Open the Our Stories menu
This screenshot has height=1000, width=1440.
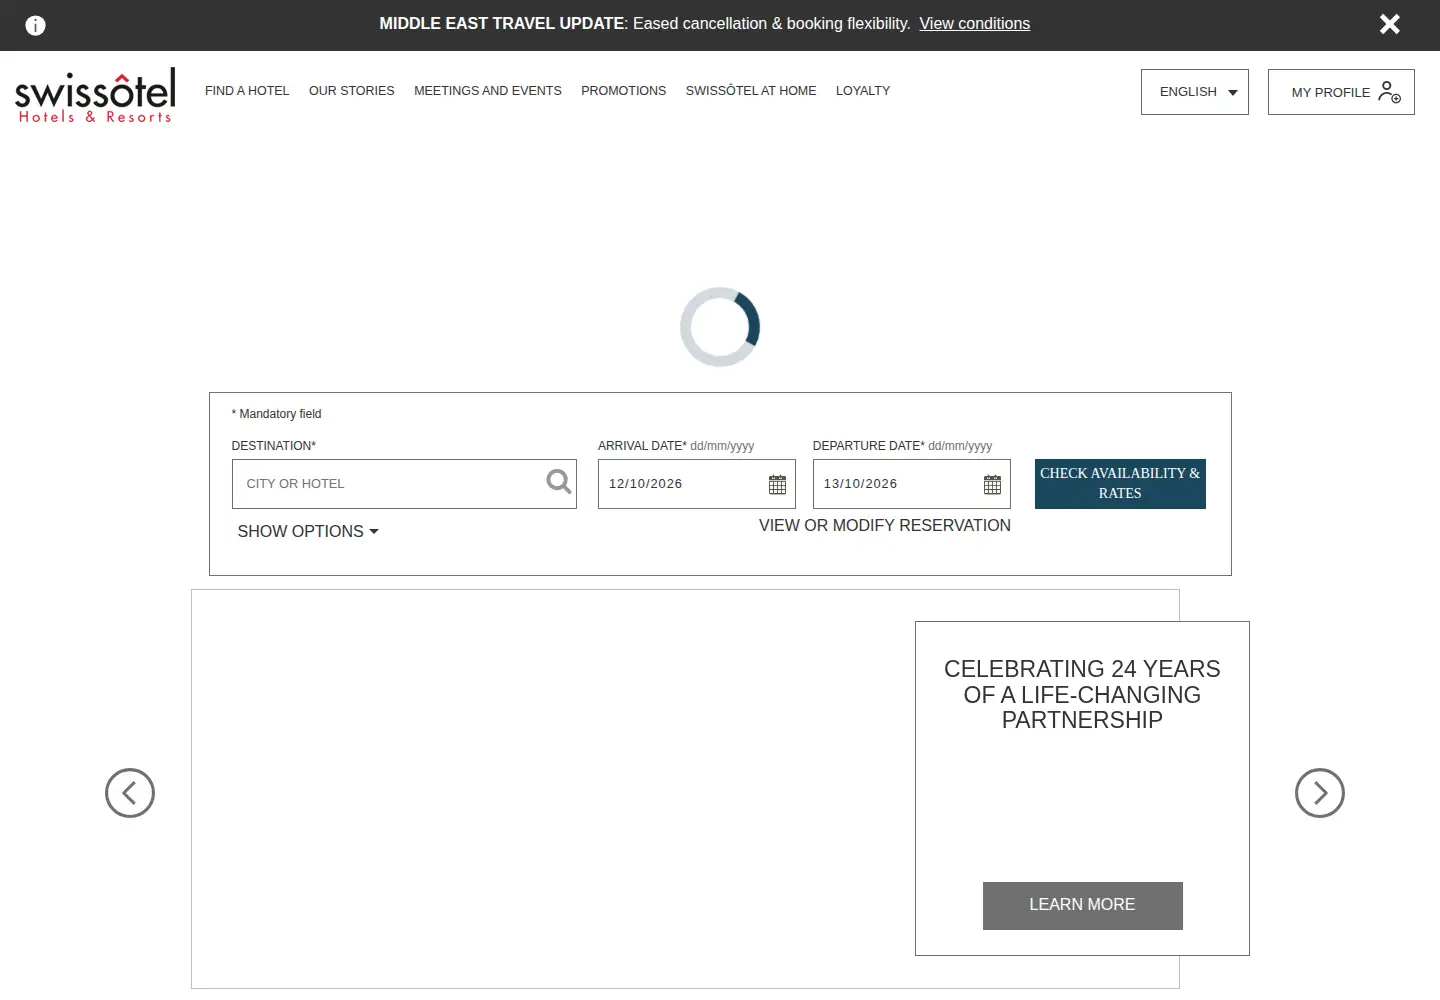[x=351, y=91]
